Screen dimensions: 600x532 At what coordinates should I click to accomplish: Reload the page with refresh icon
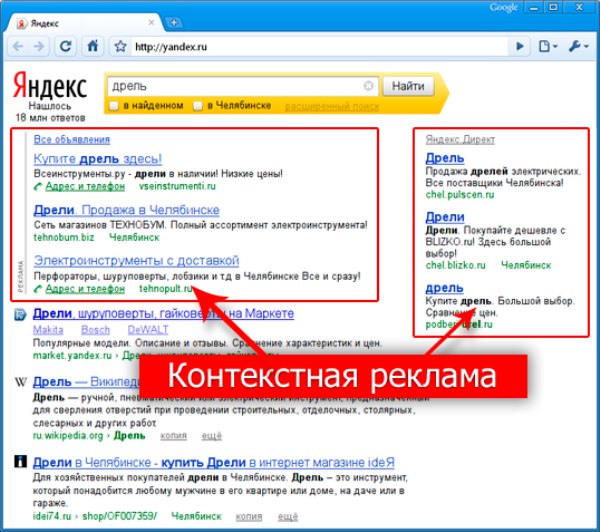click(66, 47)
